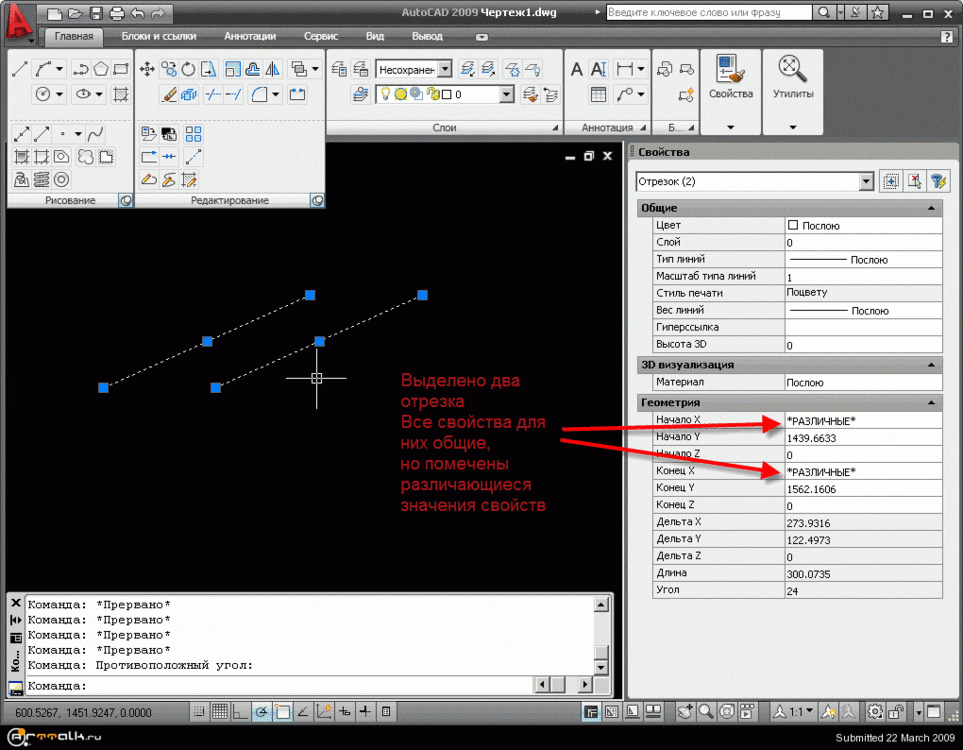Select the Spline curve tool
The width and height of the screenshot is (963, 750).
tap(95, 134)
